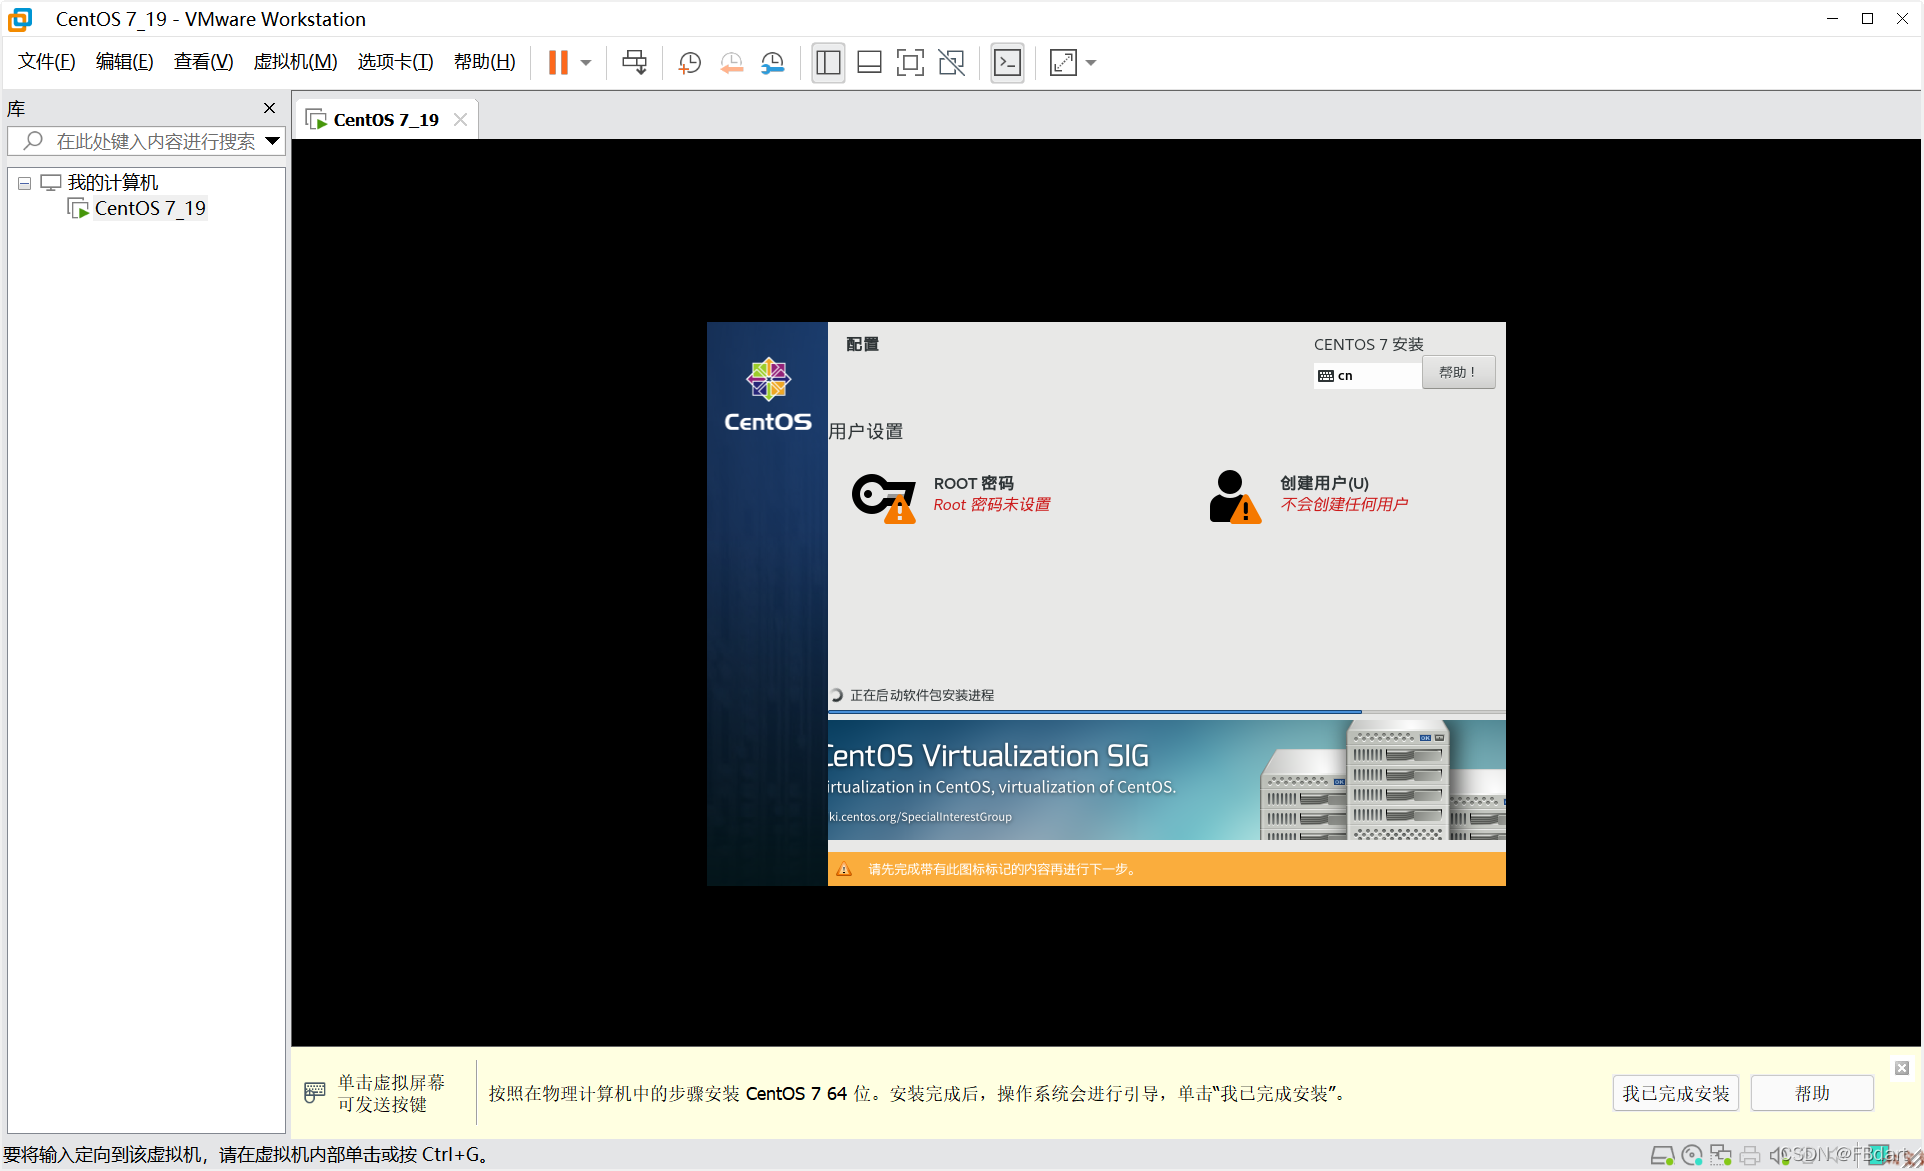1924x1171 pixels.
Task: Switch to the CentOS 7_19 tab
Action: pyautogui.click(x=385, y=120)
